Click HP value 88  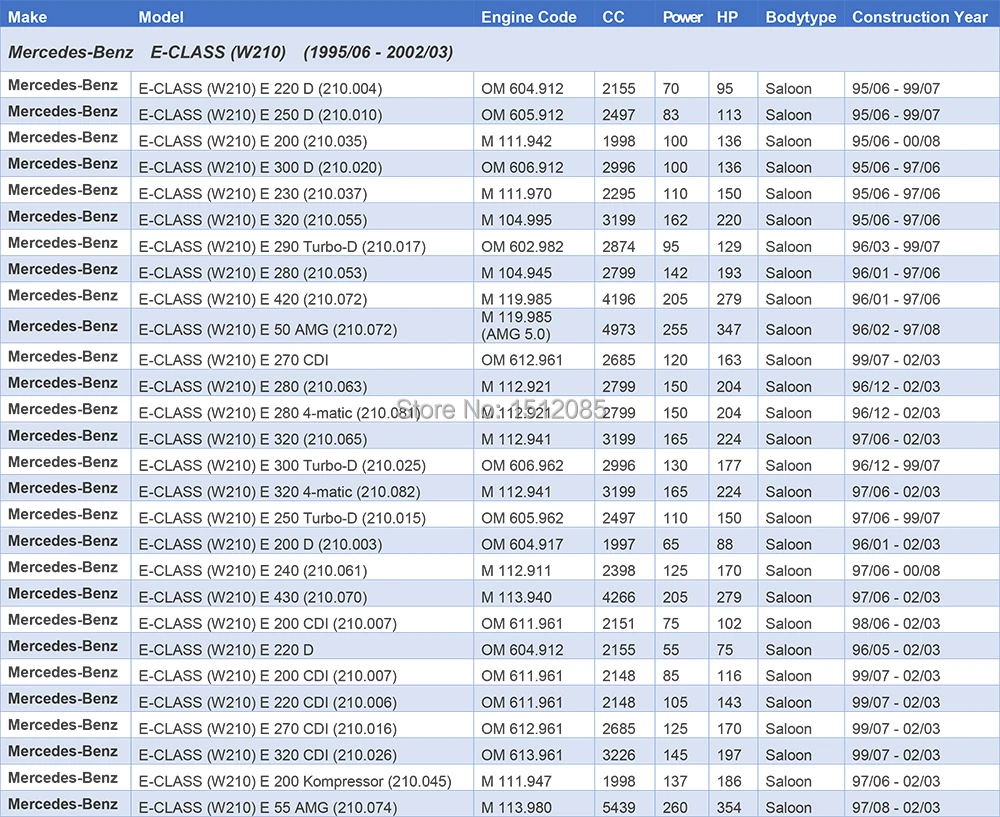point(724,544)
